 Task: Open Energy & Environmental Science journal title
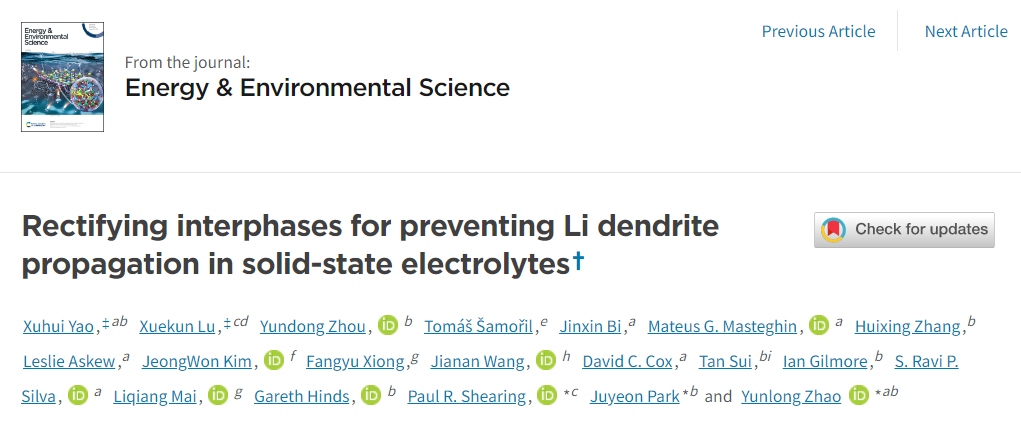317,87
